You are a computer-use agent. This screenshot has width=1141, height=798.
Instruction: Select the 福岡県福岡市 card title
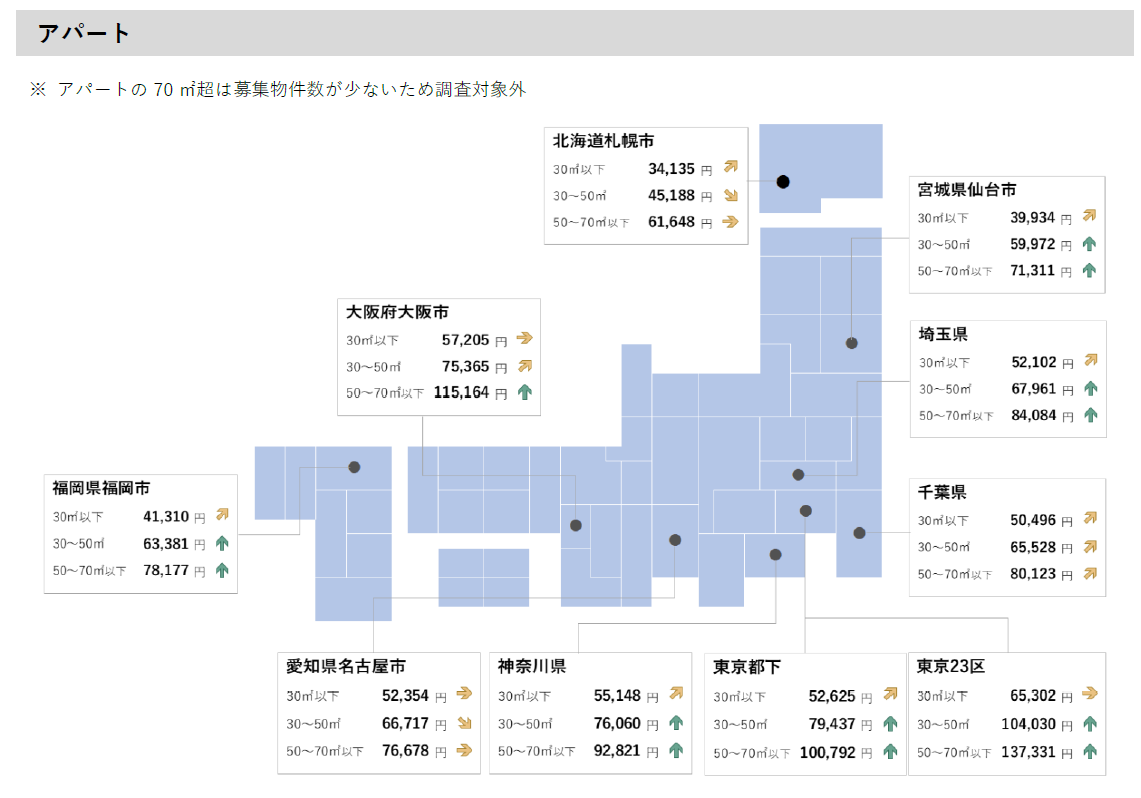101,487
